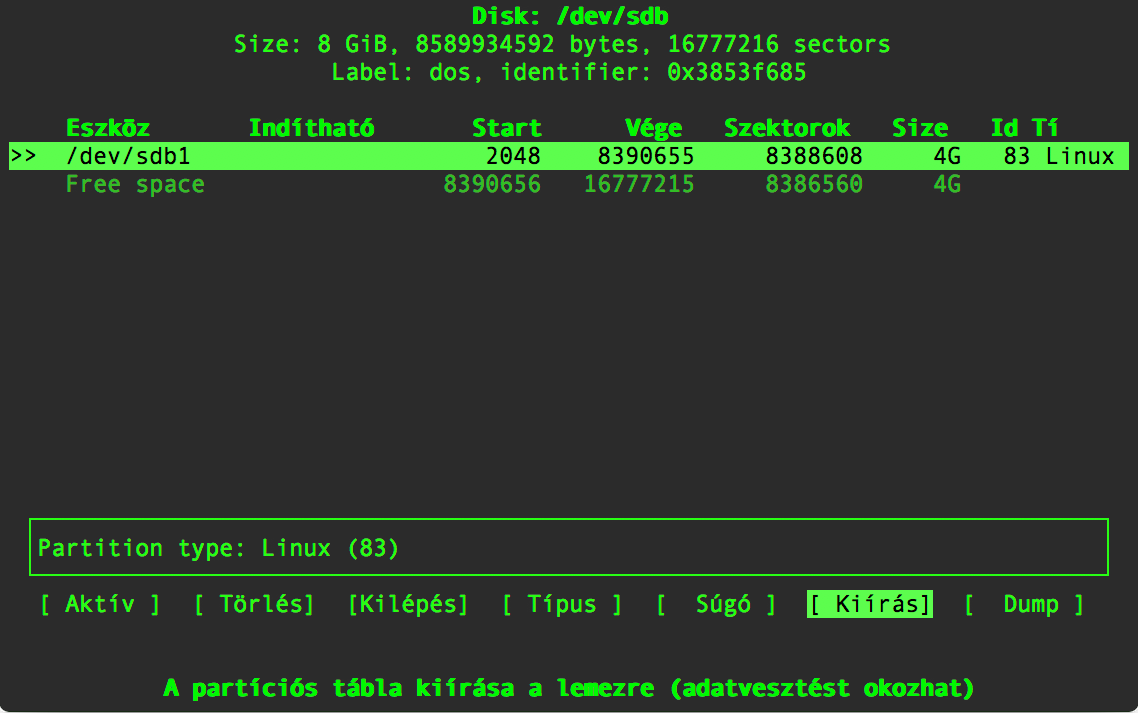Click the Szektorok column header

coord(787,128)
